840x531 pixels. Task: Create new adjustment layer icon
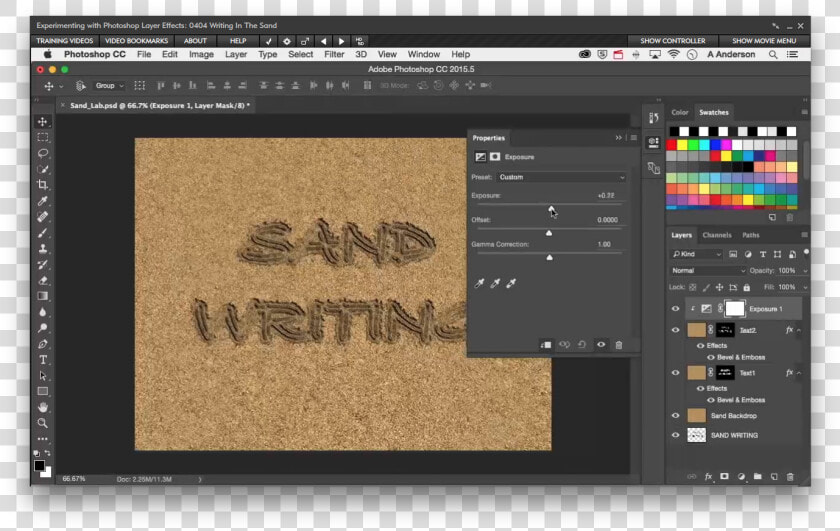click(x=741, y=476)
